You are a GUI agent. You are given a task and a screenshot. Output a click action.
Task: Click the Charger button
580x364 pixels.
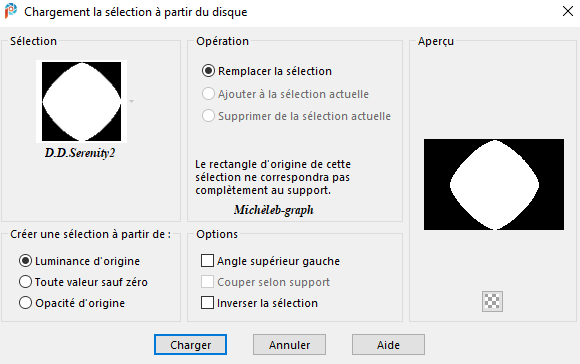coord(190,345)
